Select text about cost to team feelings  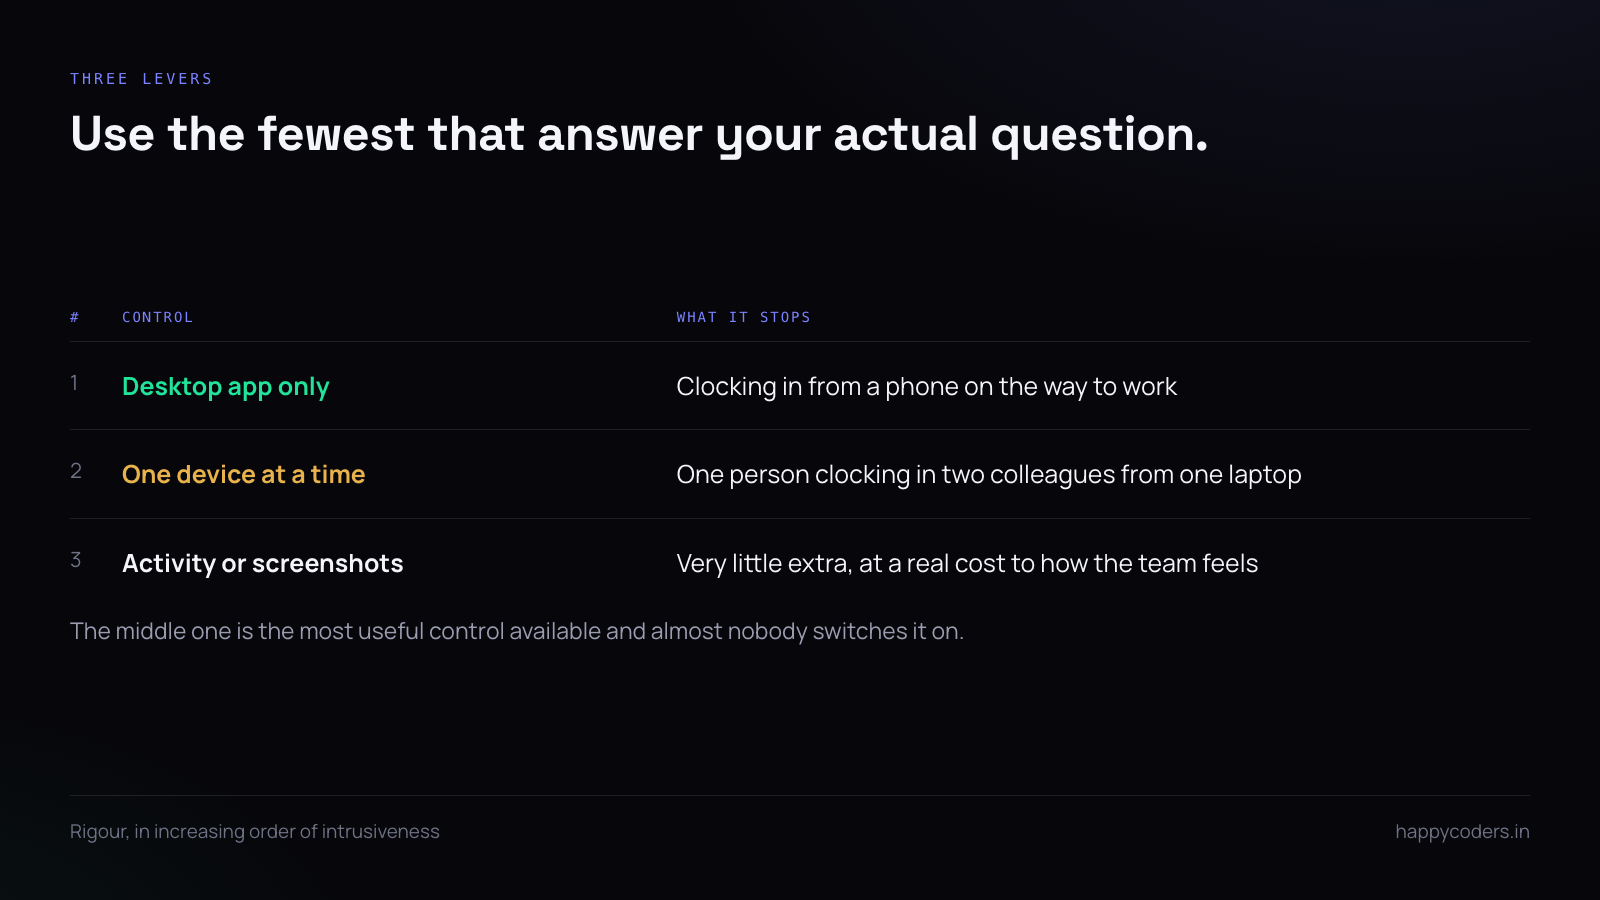coord(966,564)
